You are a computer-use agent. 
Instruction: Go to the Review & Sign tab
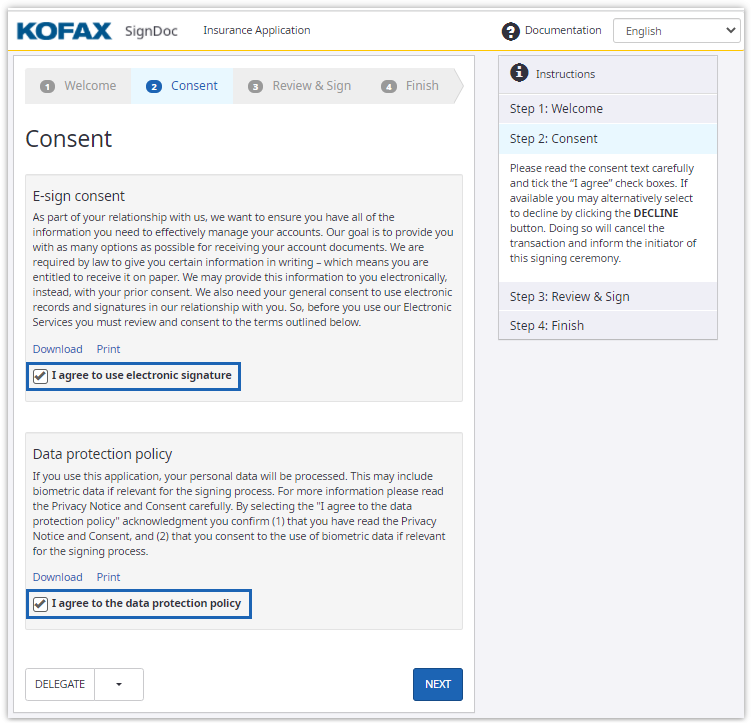click(311, 86)
